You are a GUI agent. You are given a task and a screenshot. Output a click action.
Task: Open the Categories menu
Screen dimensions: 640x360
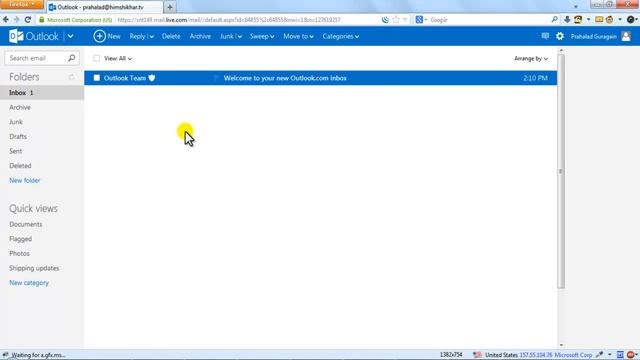(x=341, y=36)
